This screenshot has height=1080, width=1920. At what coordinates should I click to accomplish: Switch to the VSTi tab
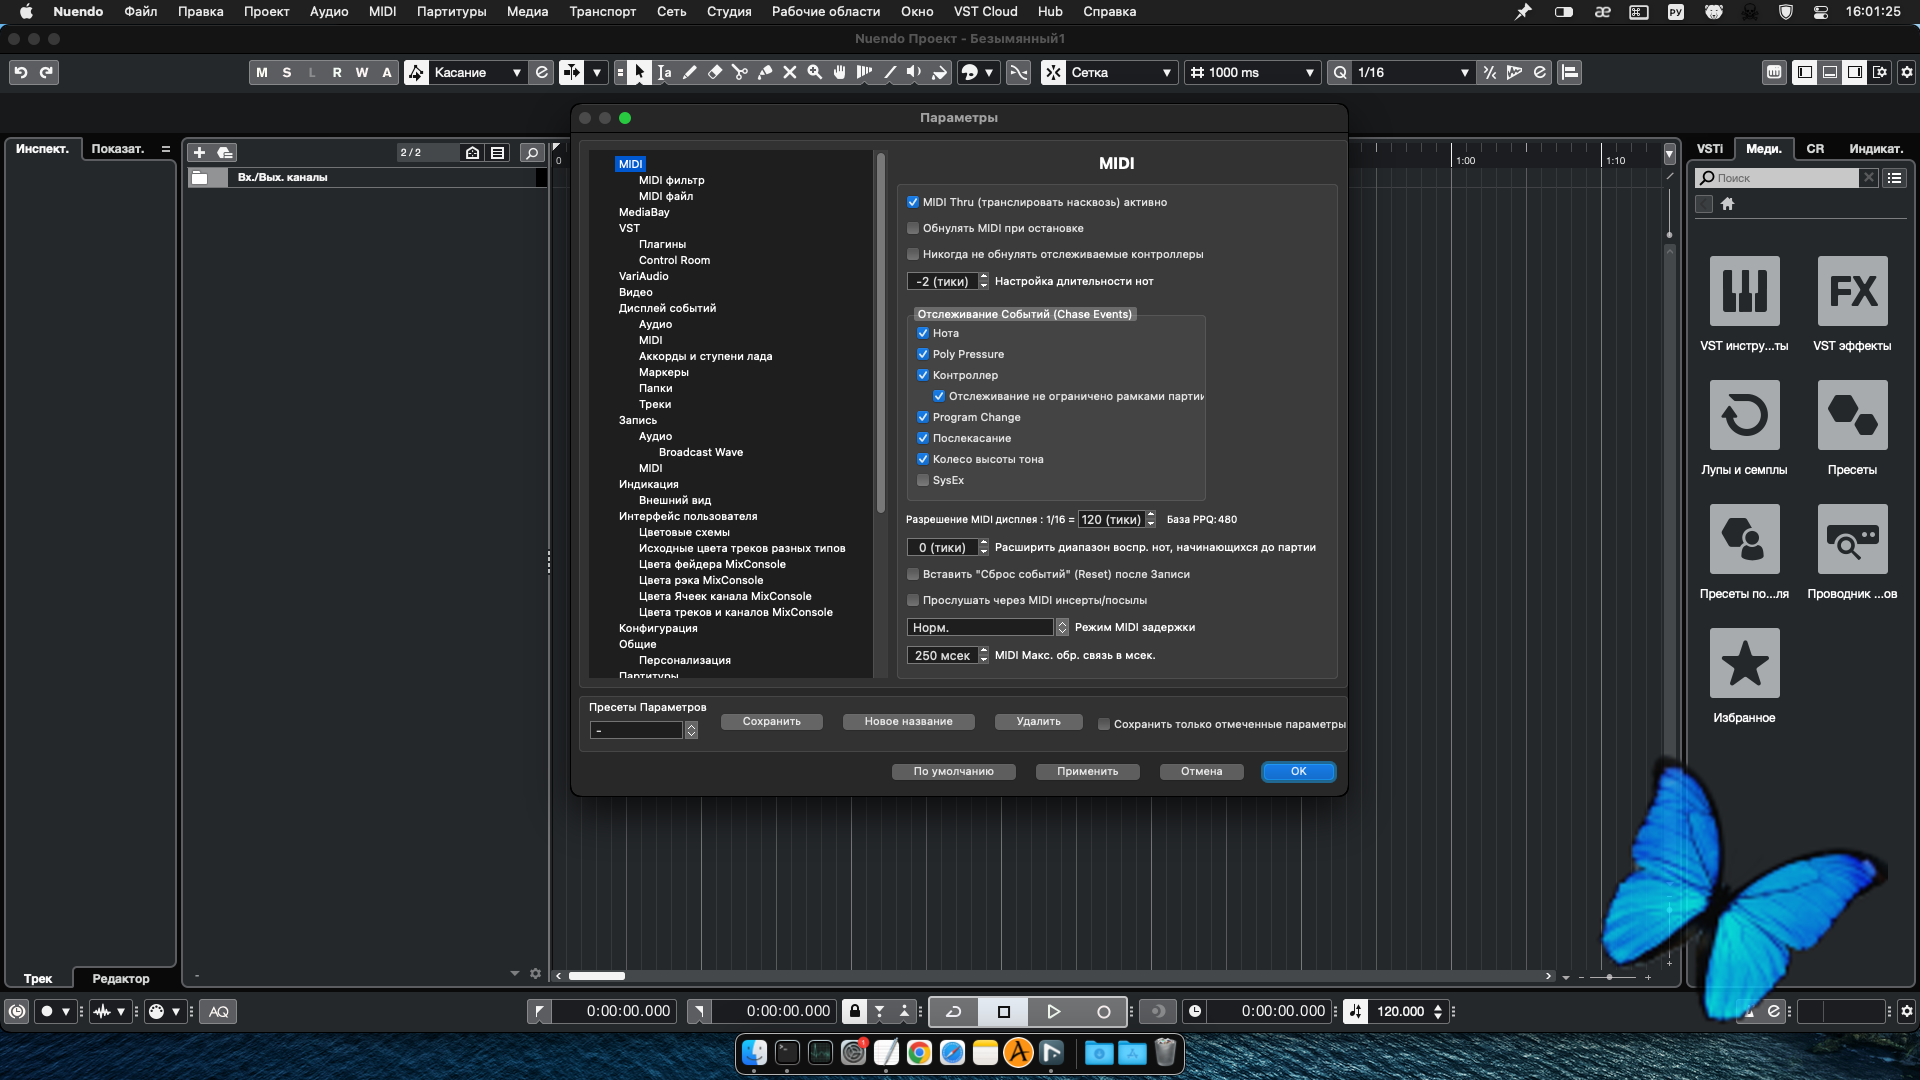coord(1710,148)
